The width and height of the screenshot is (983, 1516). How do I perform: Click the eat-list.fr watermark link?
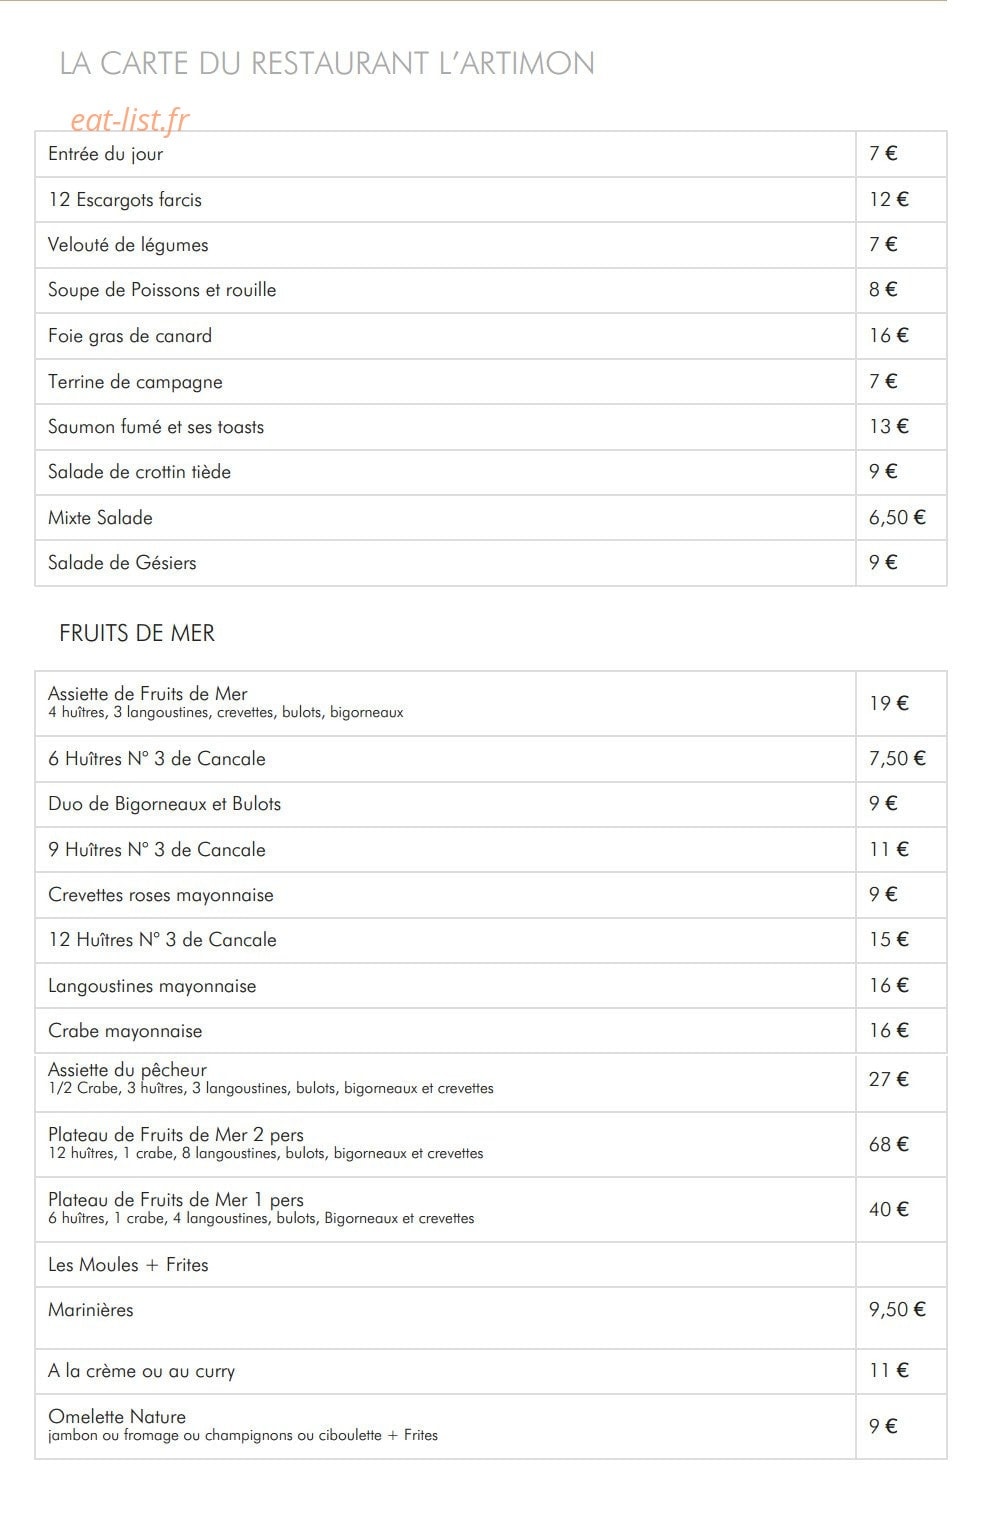(x=129, y=119)
